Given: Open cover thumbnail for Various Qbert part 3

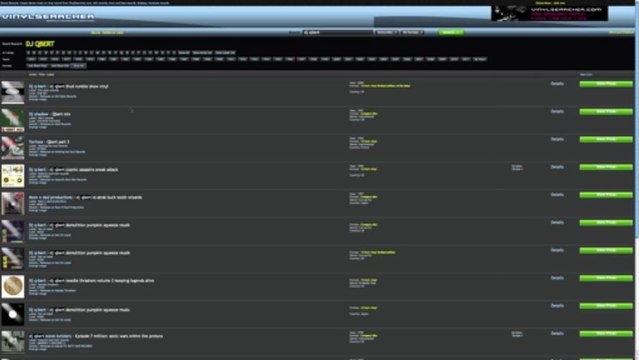Looking at the screenshot, I should [13, 148].
